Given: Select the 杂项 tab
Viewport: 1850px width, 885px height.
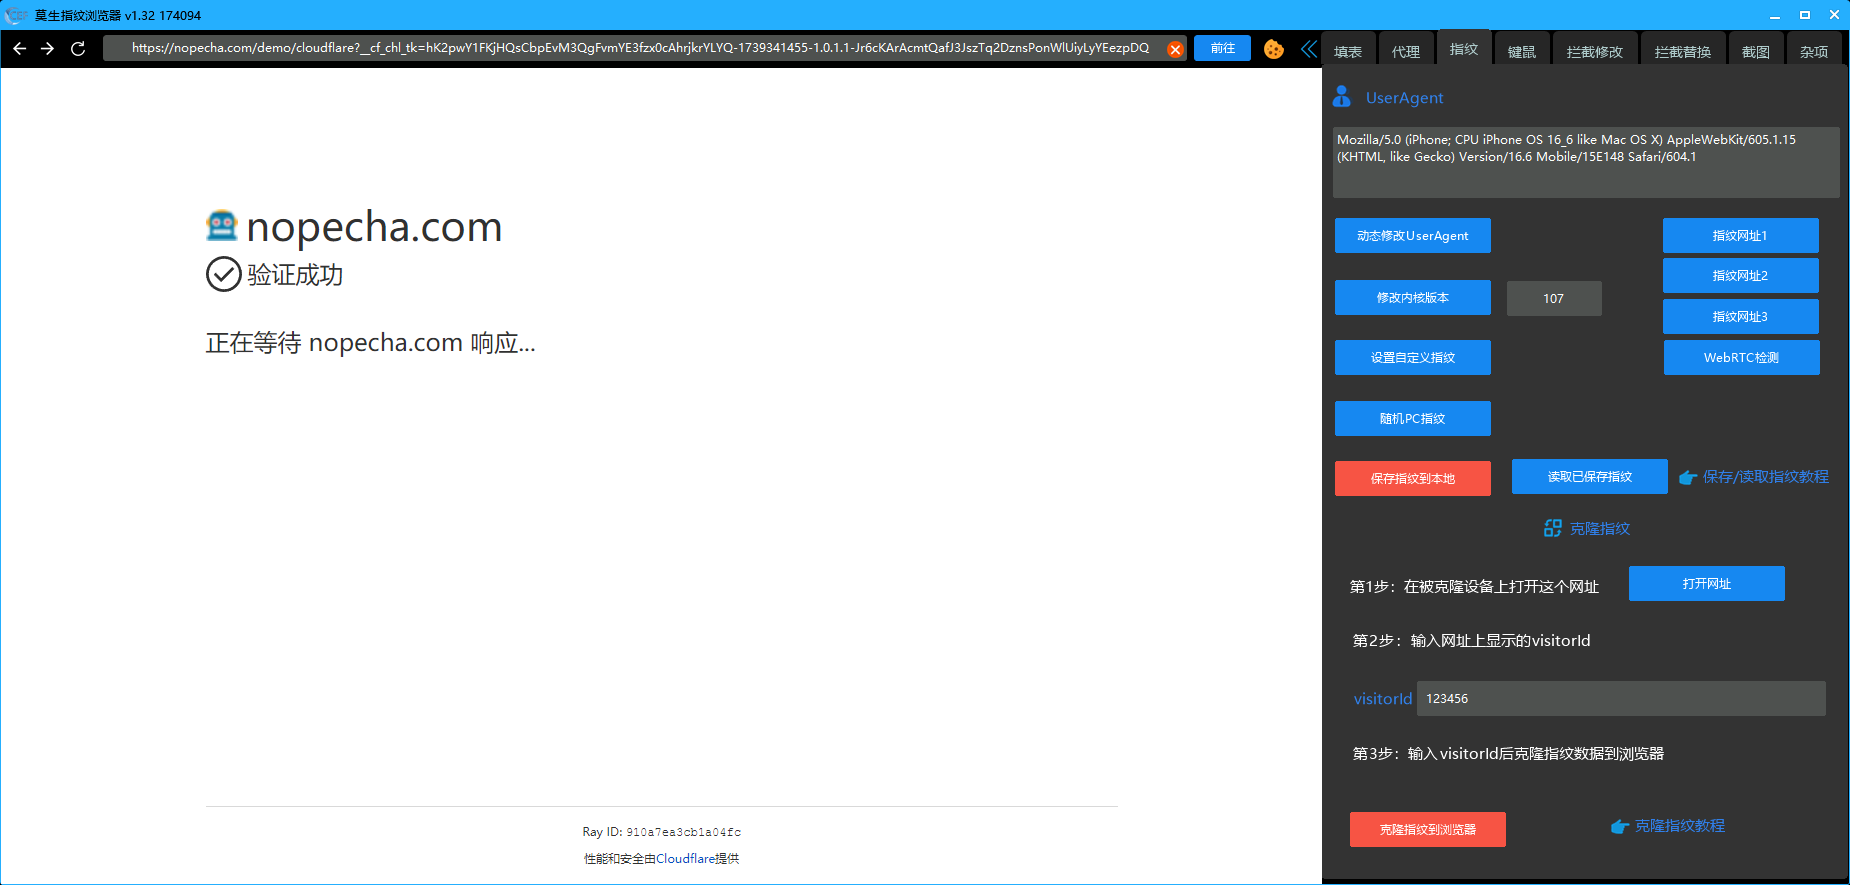Looking at the screenshot, I should (x=1814, y=52).
